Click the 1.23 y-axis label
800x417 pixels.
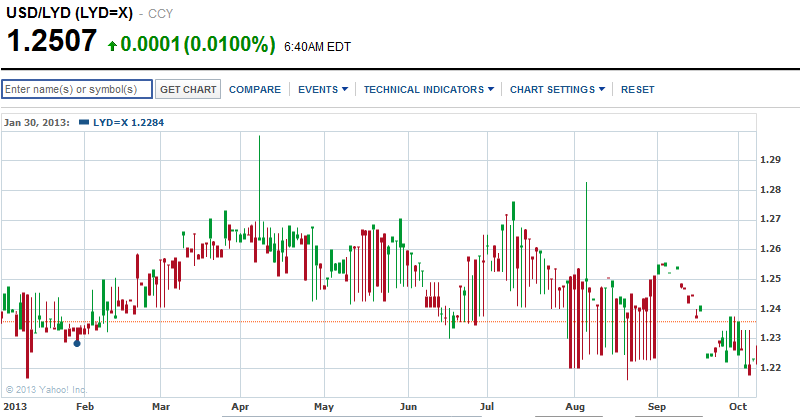770,338
